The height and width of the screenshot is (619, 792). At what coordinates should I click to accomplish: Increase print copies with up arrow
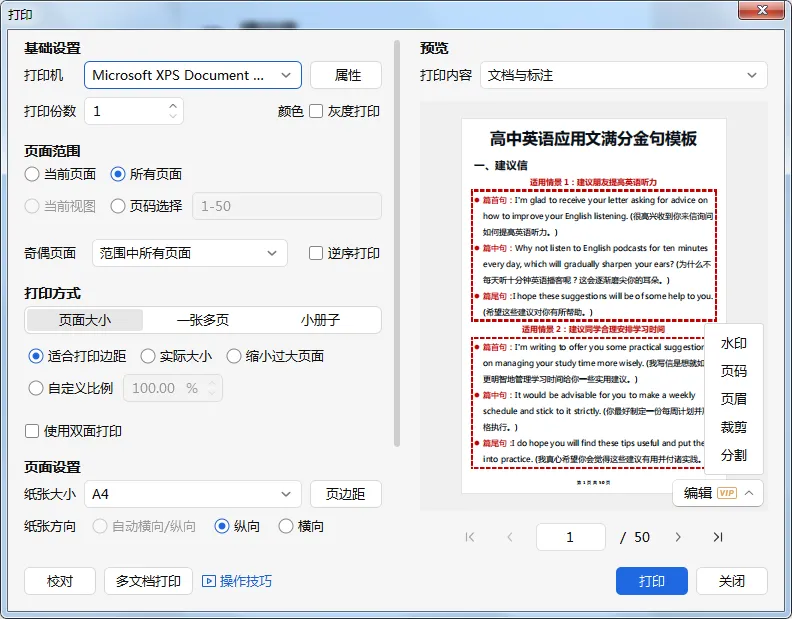[x=173, y=106]
